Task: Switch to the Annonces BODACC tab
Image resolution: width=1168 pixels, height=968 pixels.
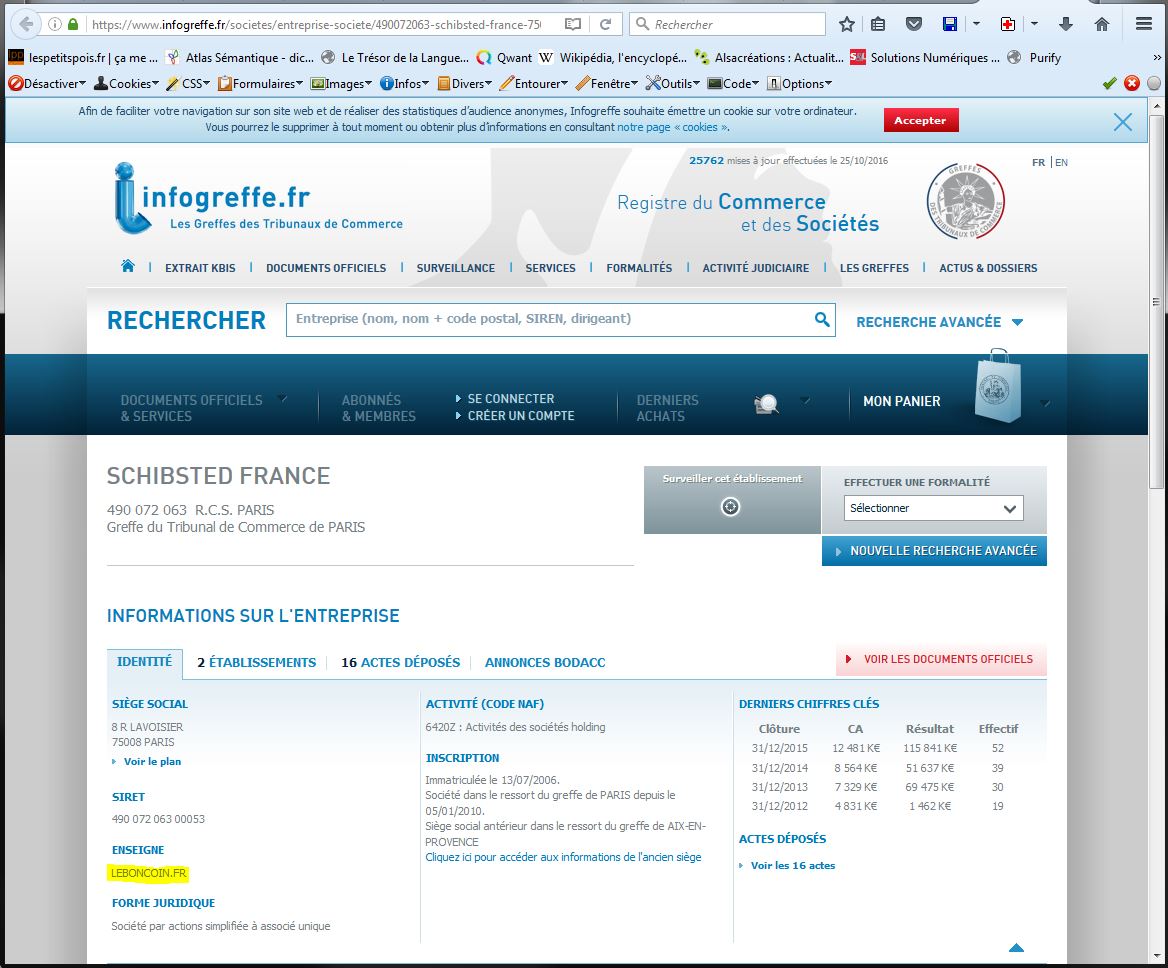Action: 545,662
